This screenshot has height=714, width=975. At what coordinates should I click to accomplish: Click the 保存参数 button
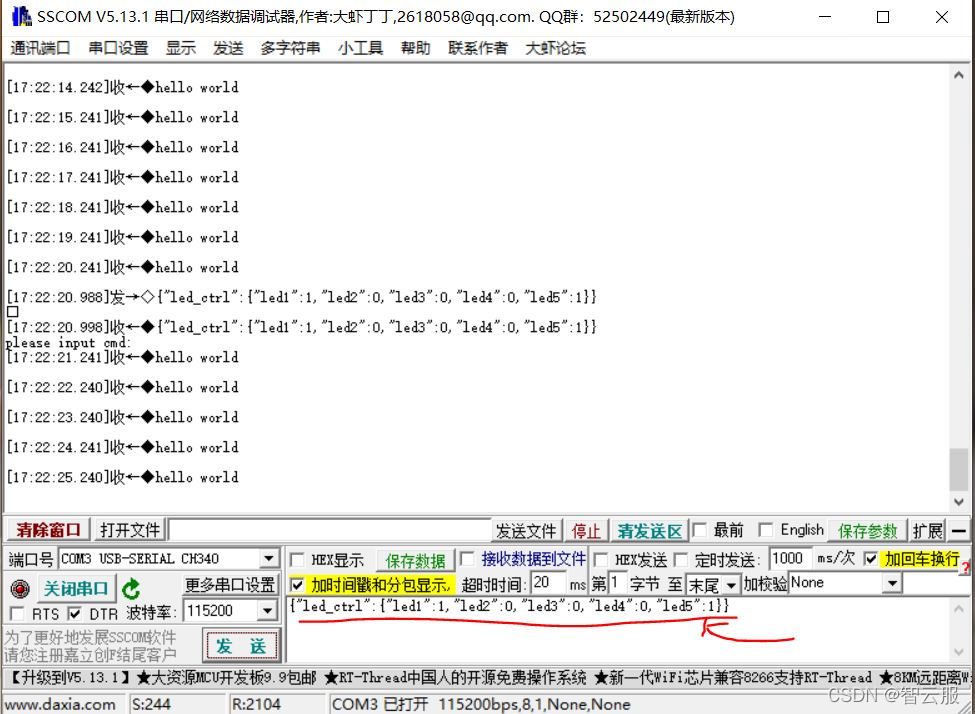click(867, 531)
